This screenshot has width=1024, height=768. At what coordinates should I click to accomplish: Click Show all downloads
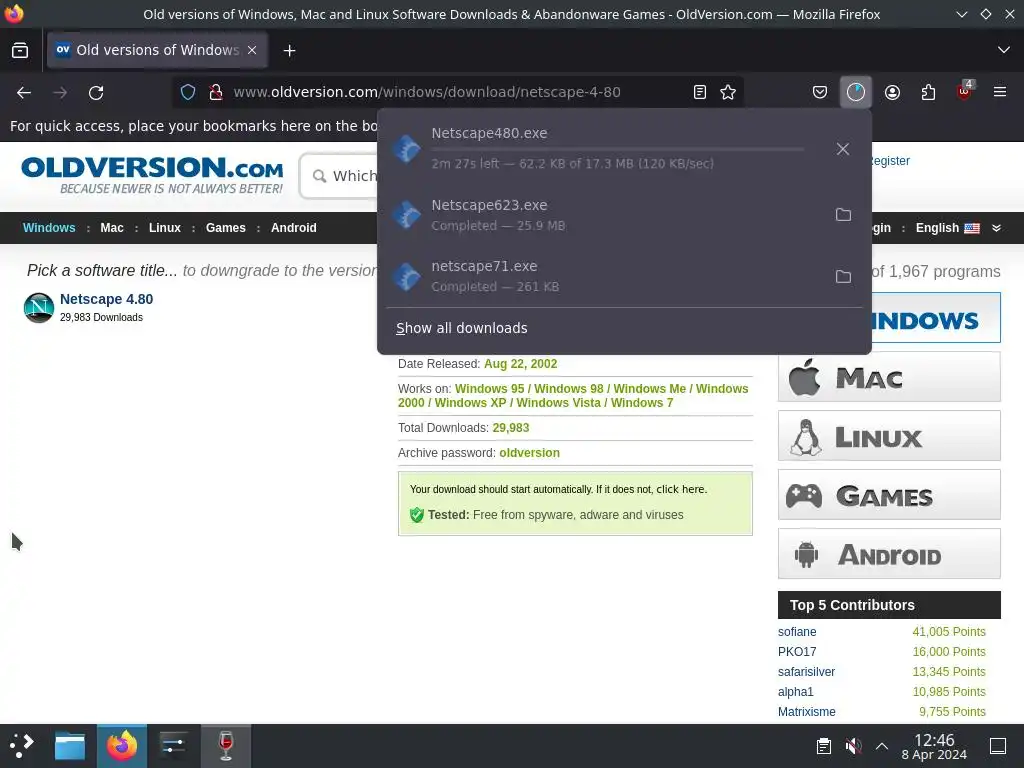[462, 328]
